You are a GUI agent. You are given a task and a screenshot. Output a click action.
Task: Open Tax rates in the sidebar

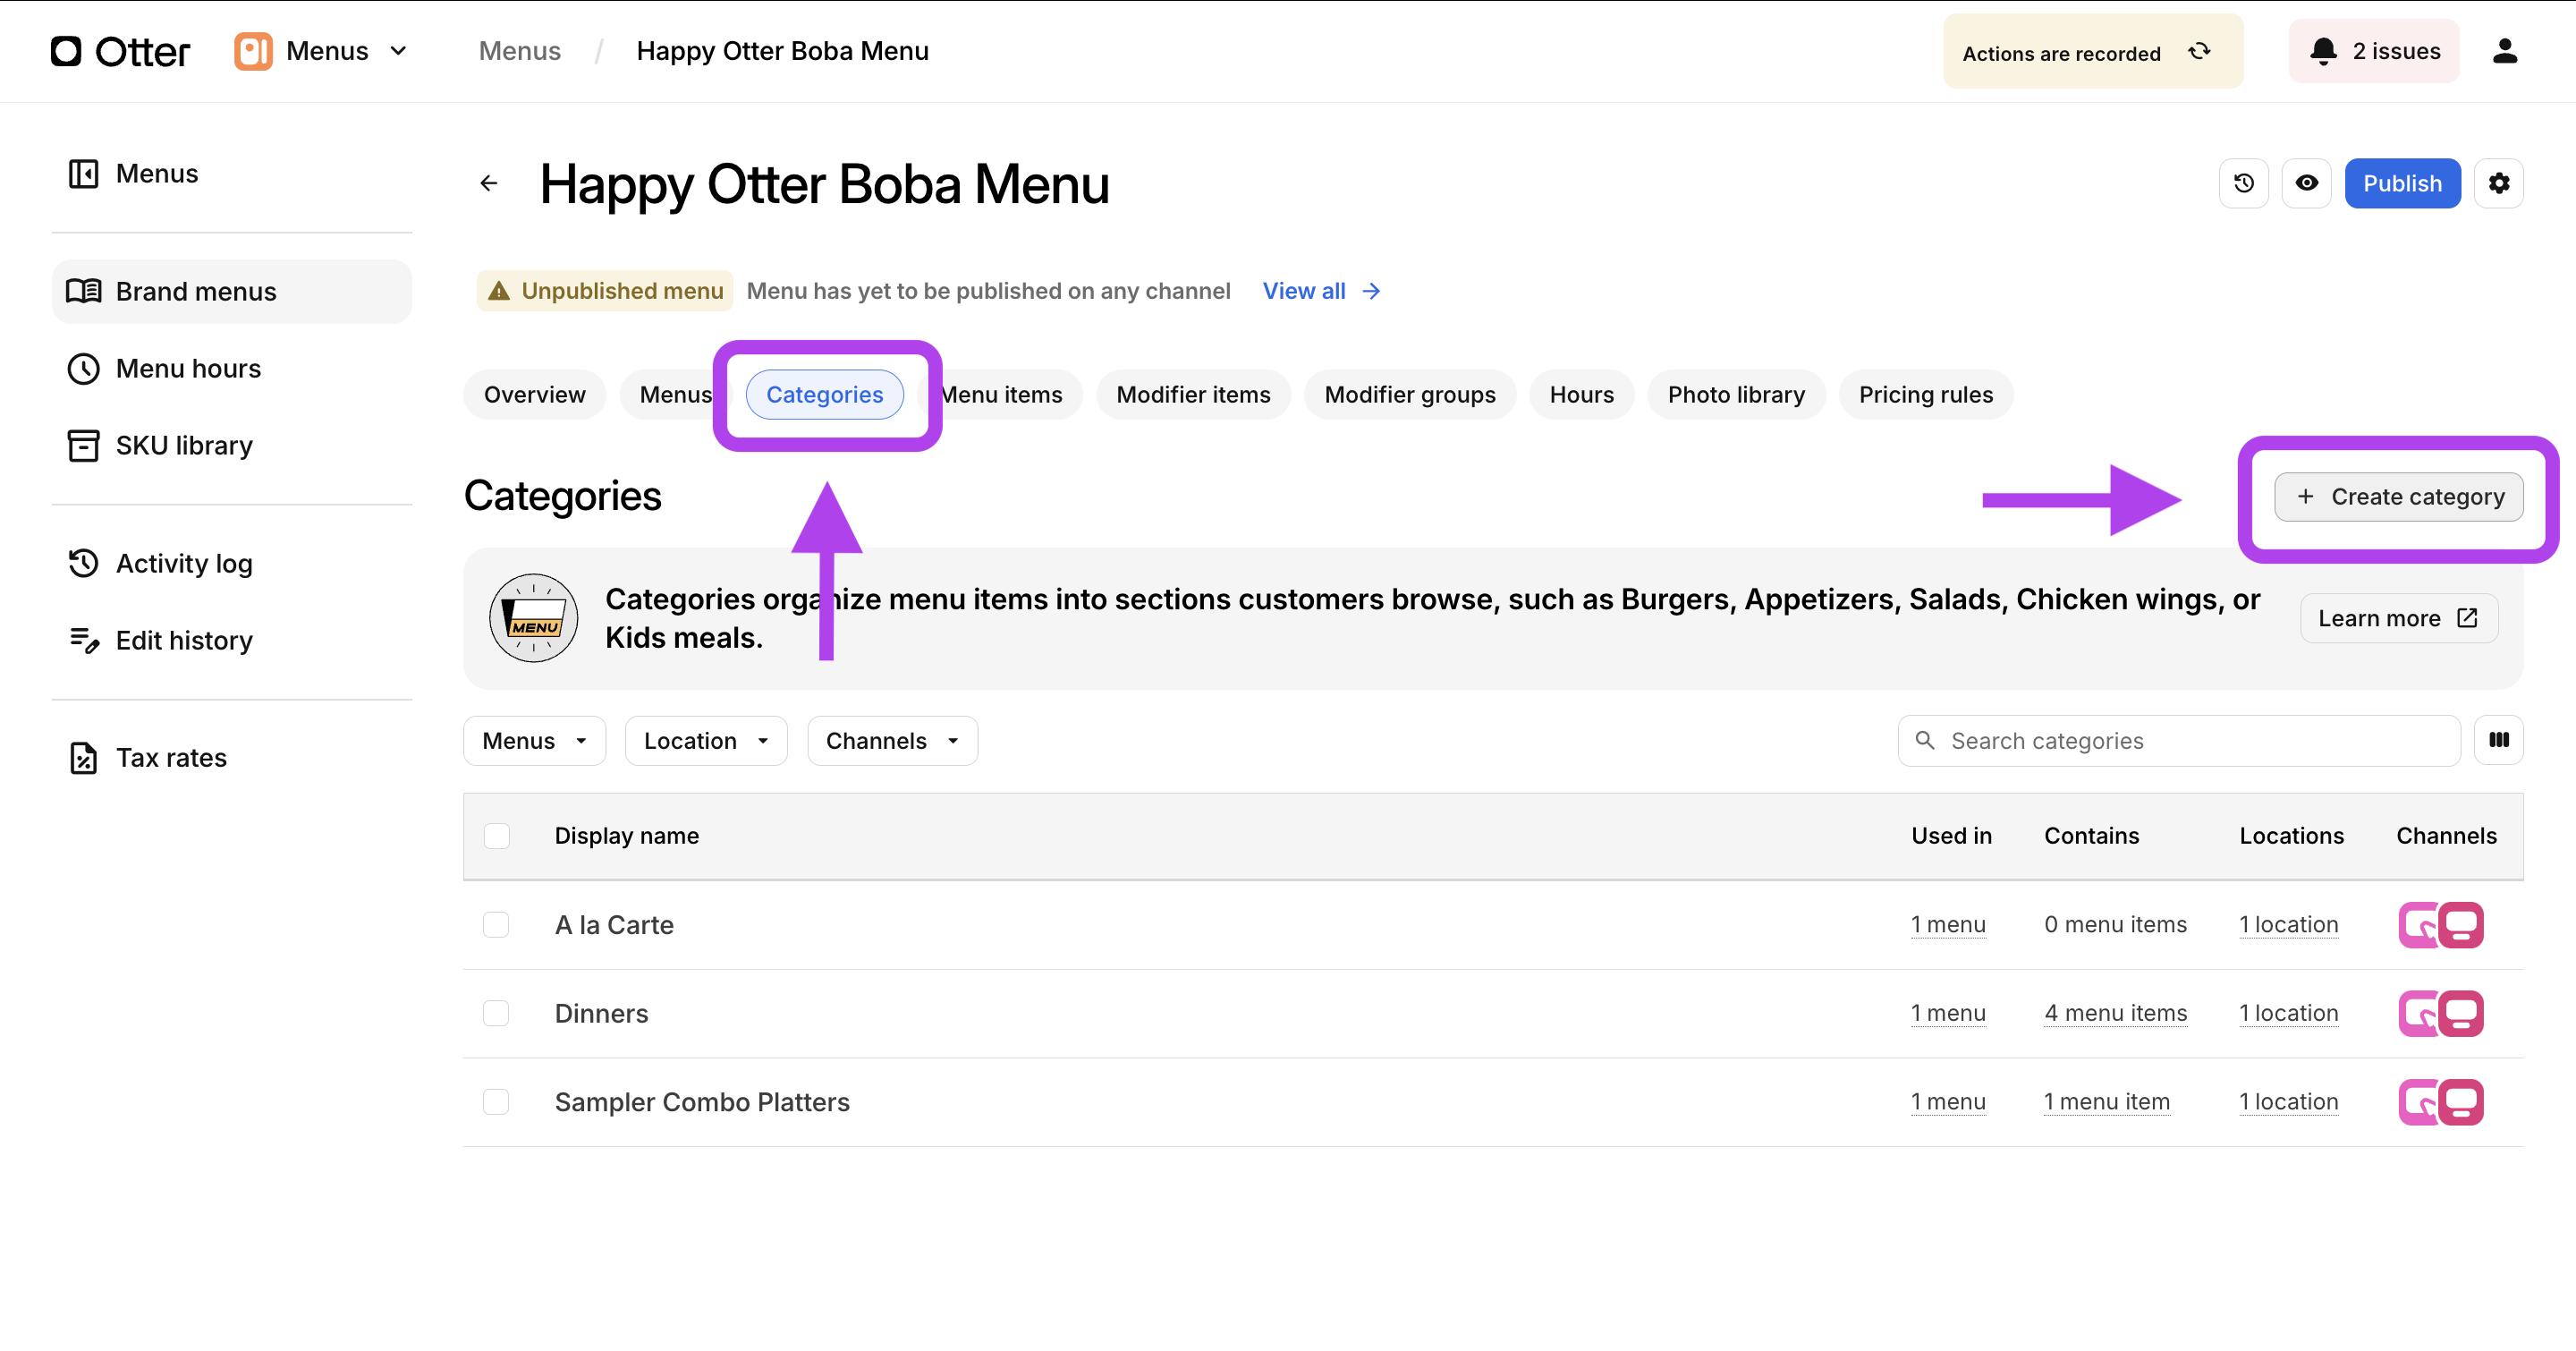coord(232,758)
